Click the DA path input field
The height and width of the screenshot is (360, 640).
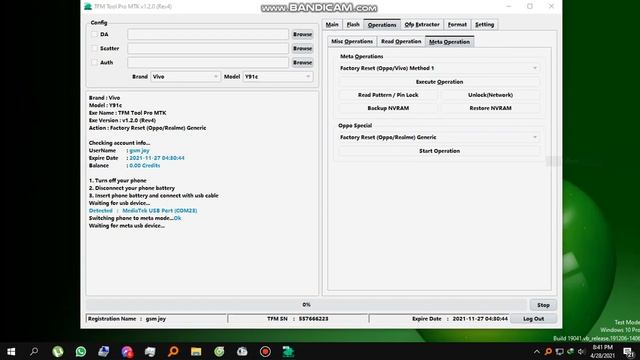(208, 34)
